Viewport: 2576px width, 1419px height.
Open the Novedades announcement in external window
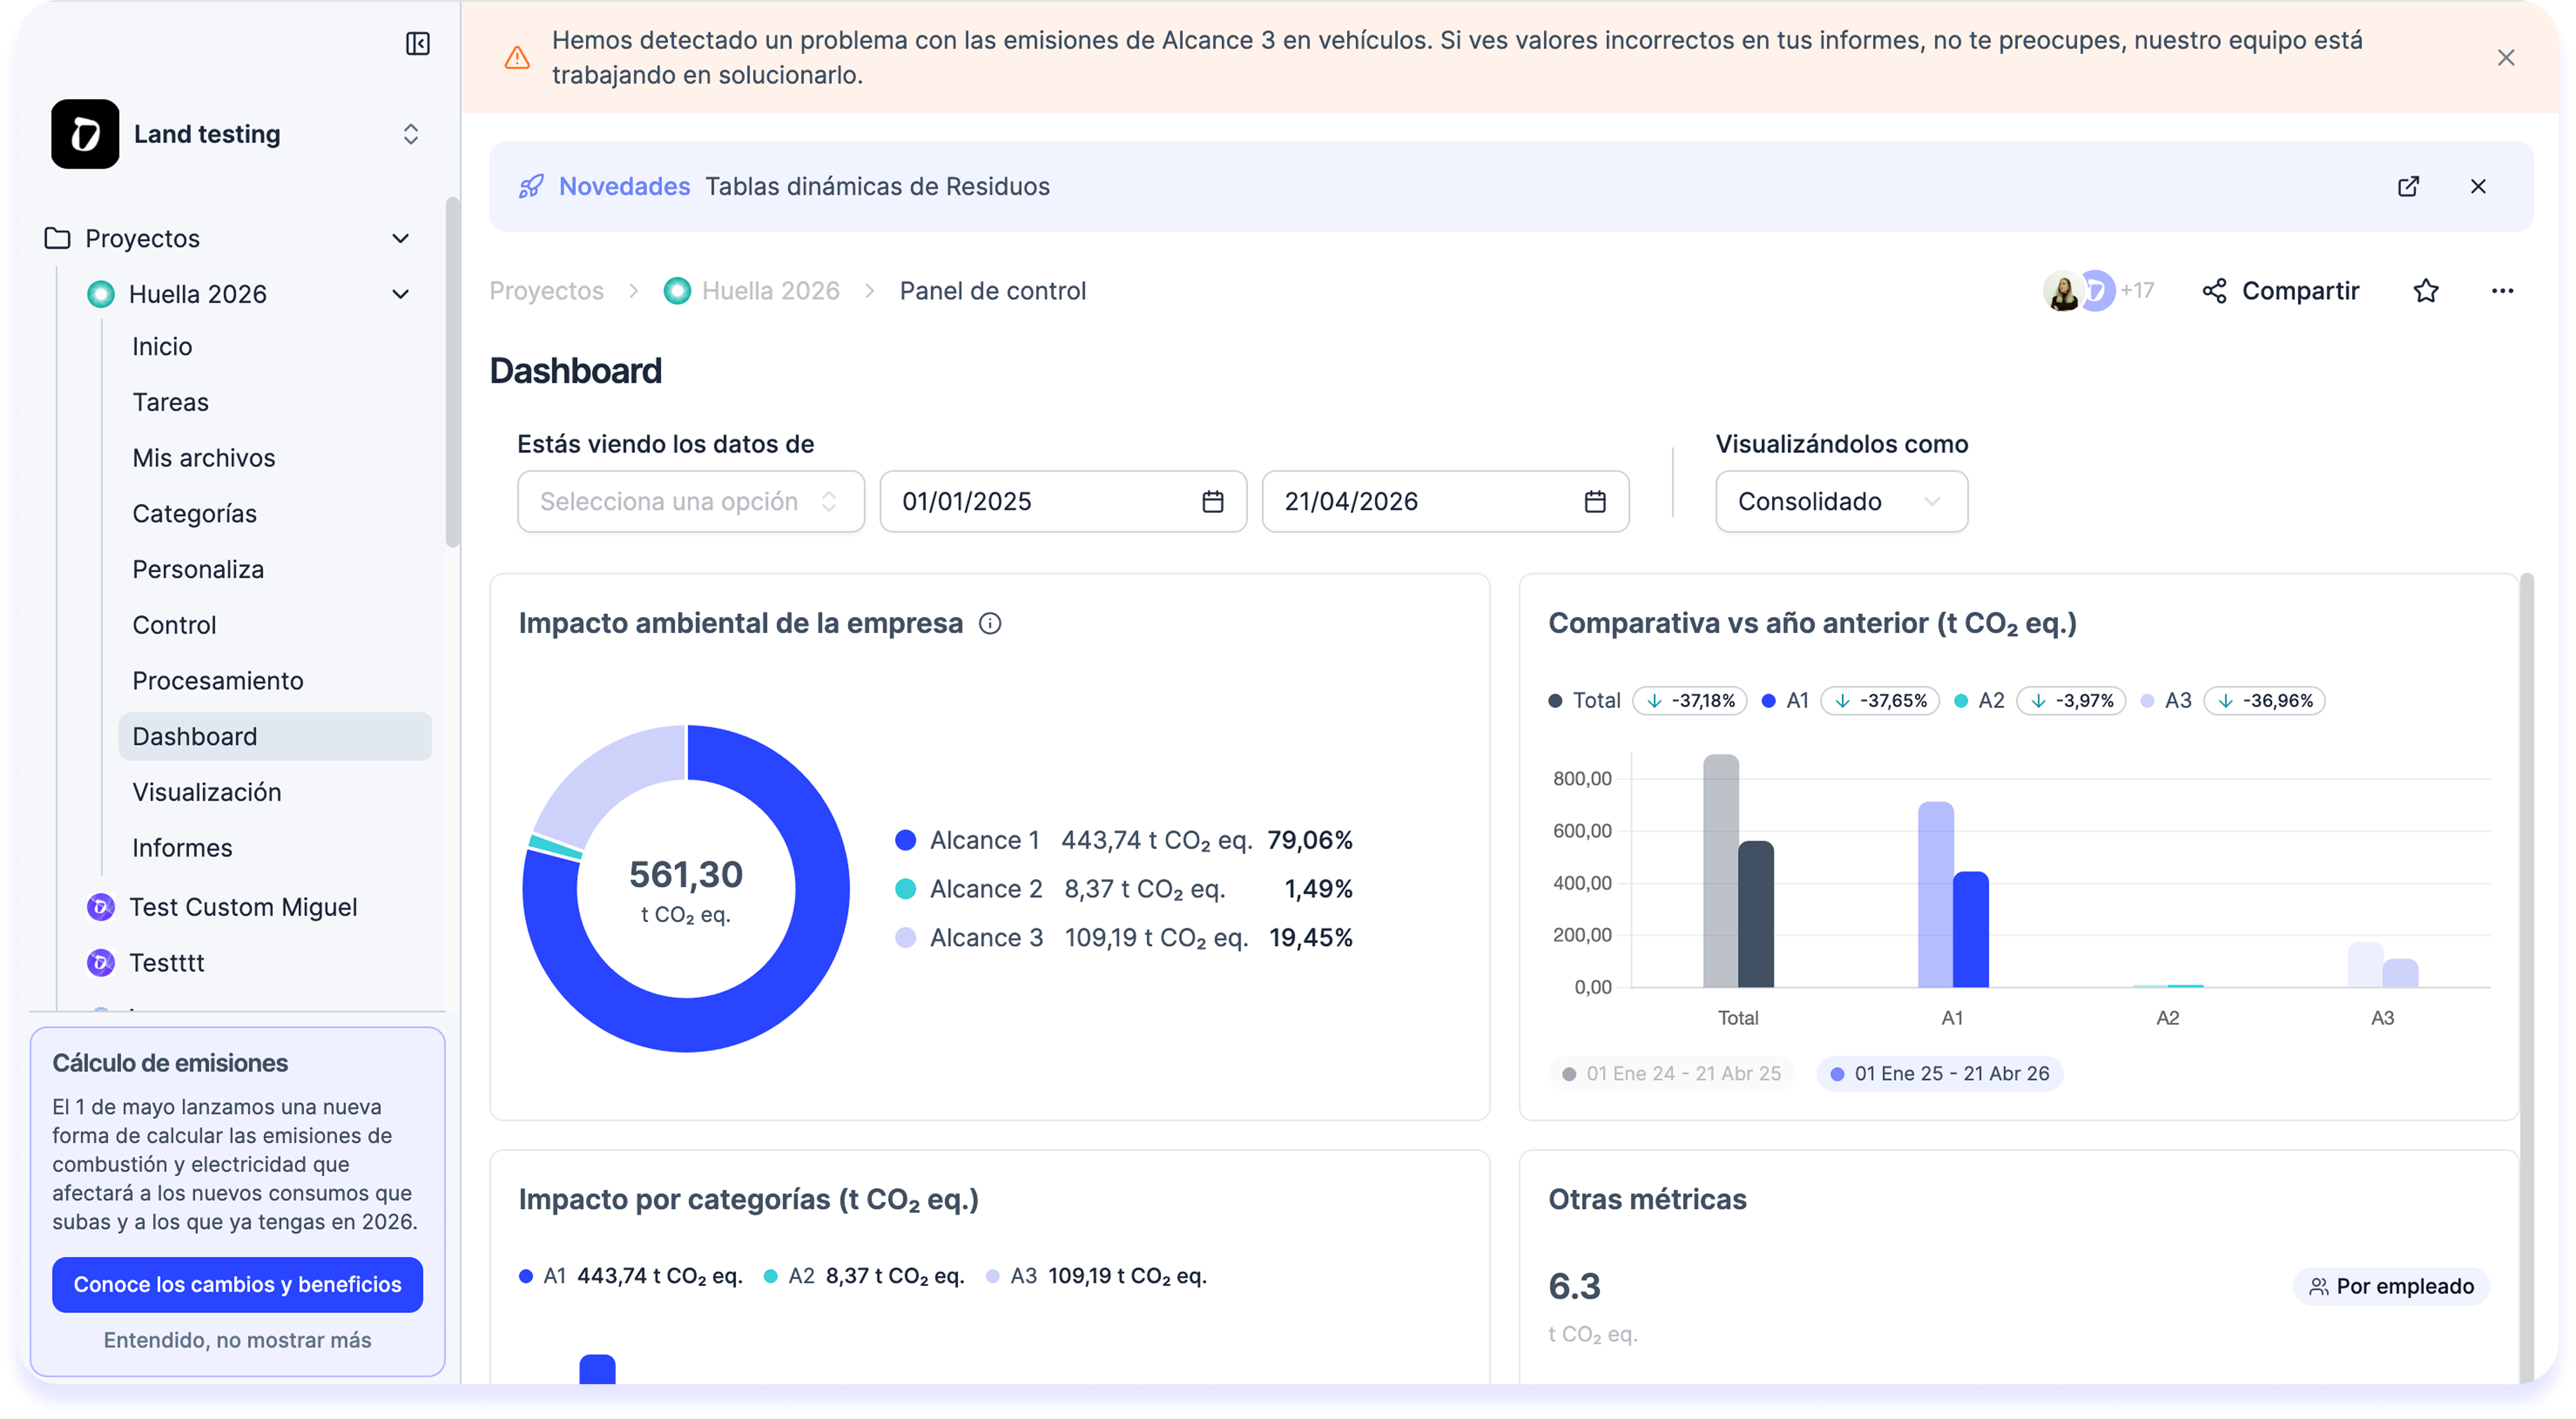click(2409, 186)
